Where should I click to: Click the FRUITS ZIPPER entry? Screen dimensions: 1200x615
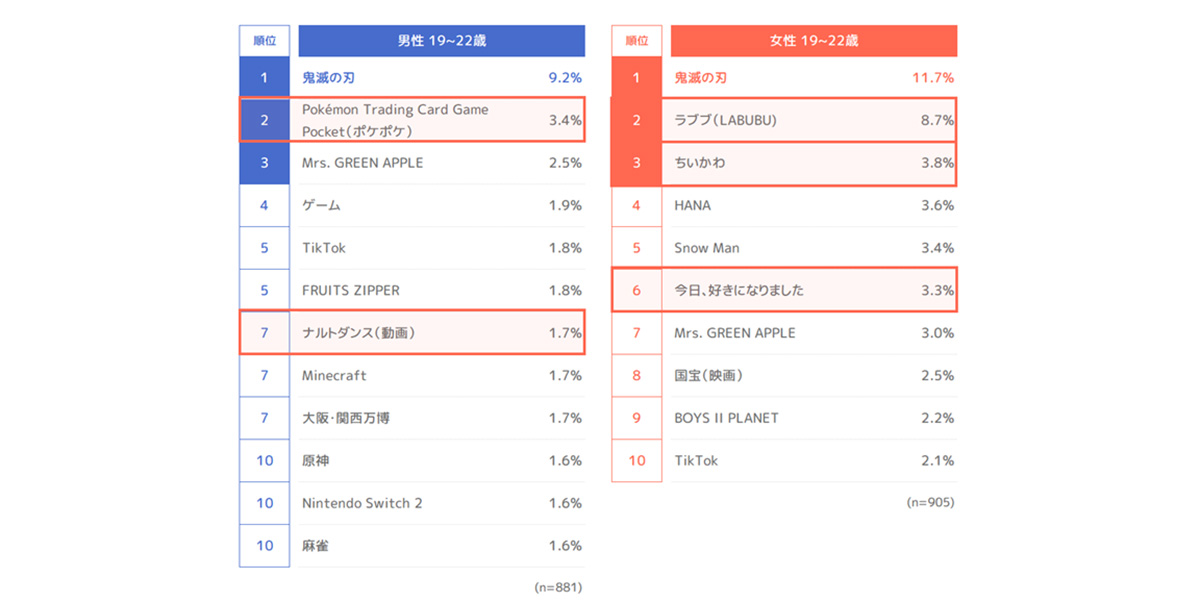[x=351, y=291]
